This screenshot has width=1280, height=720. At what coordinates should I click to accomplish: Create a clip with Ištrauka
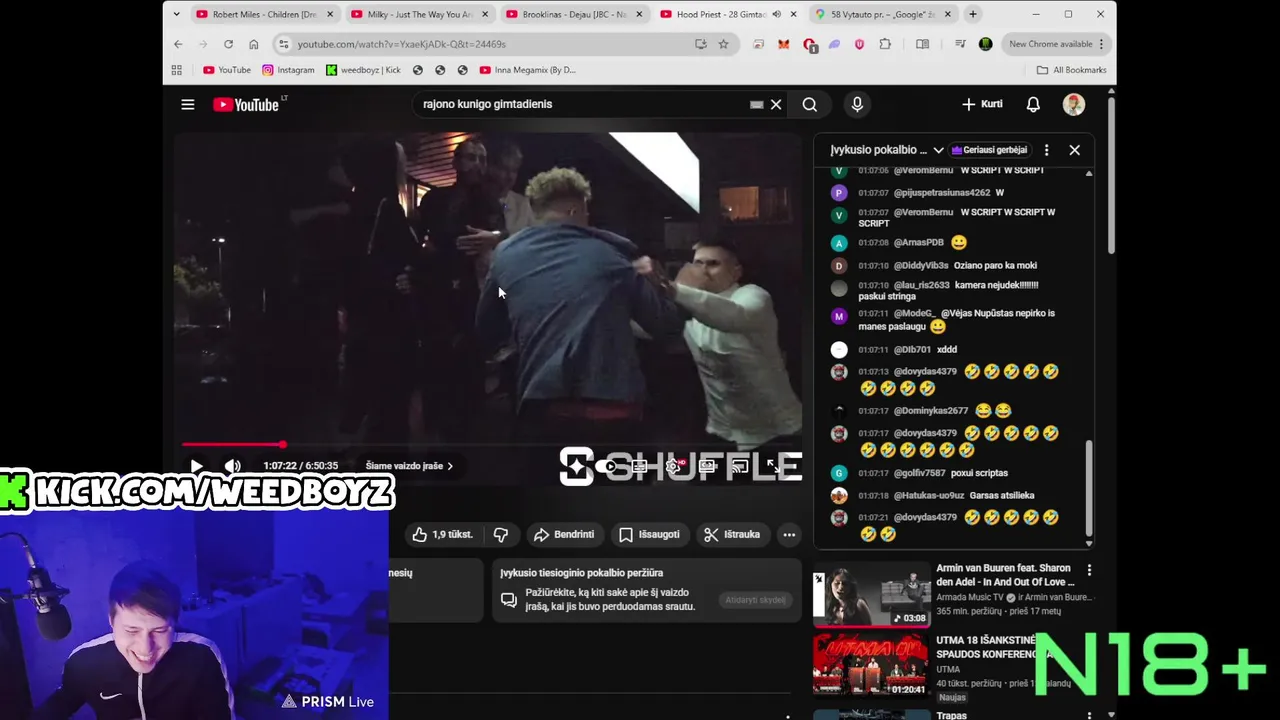[732, 535]
